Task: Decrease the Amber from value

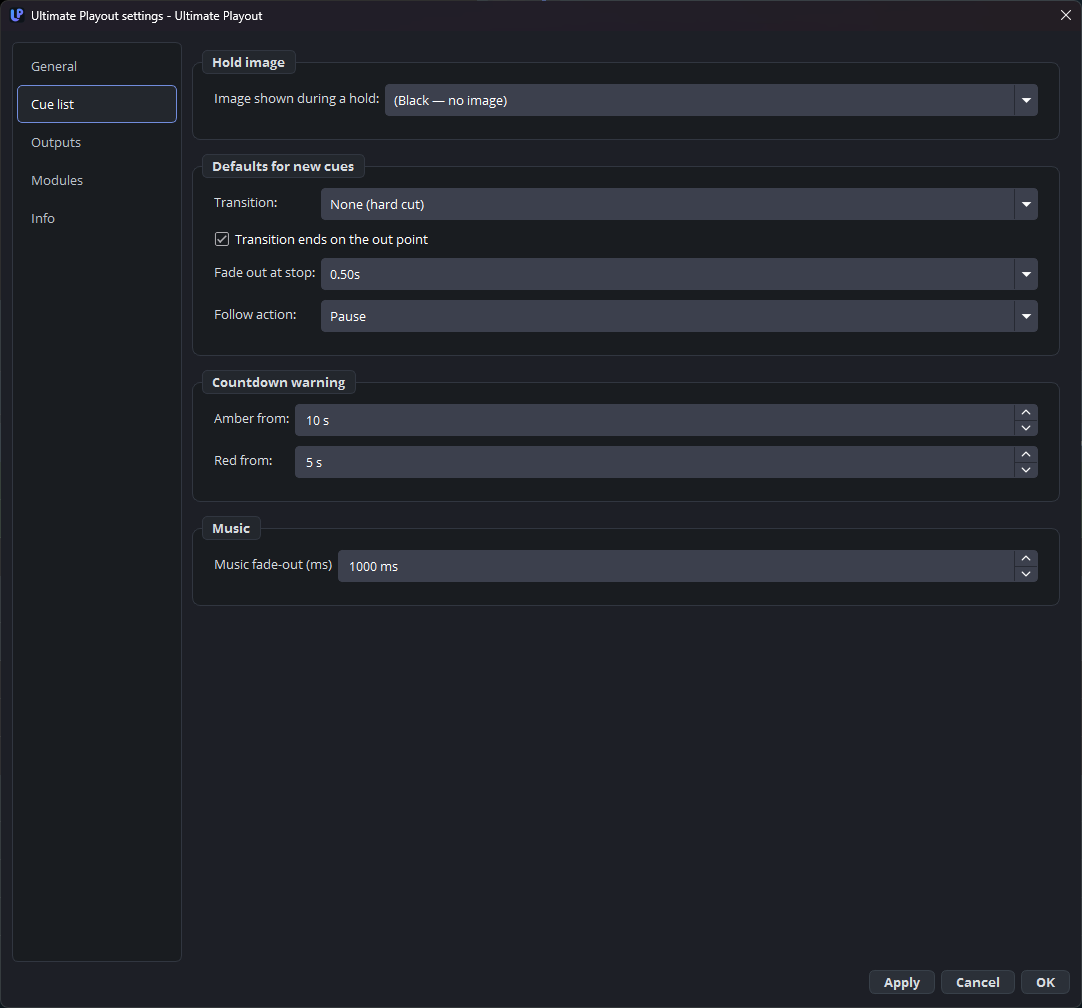Action: (x=1026, y=428)
